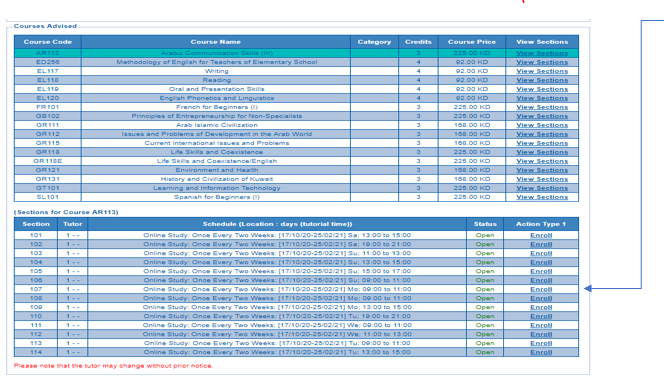Enroll in section 114 Tuesday 13:00
664x380 pixels.
(541, 352)
